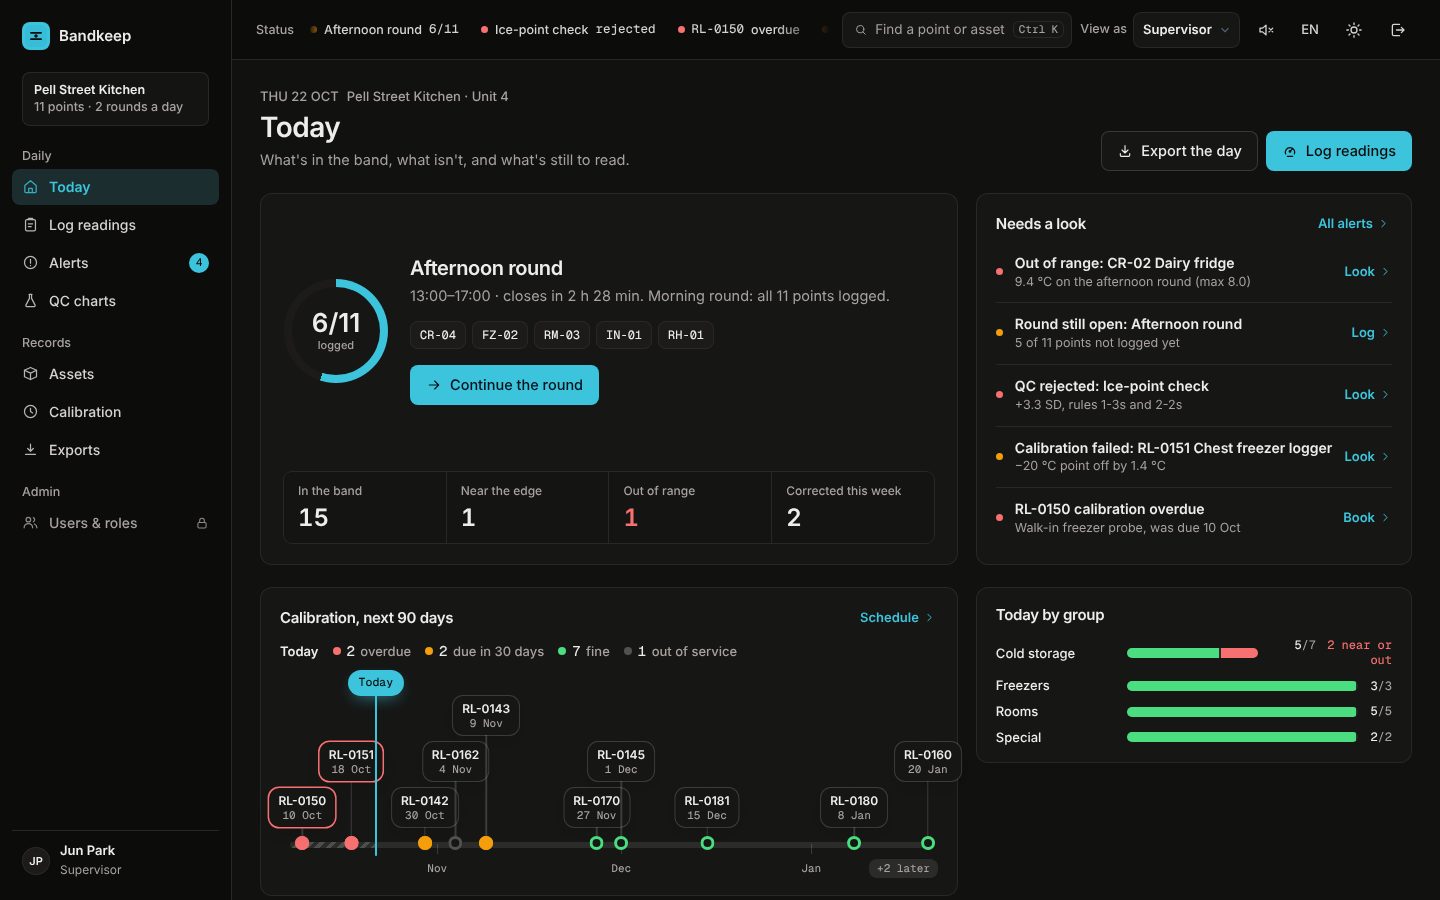Select the RL-0151 18 Oct timeline marker

point(351,762)
